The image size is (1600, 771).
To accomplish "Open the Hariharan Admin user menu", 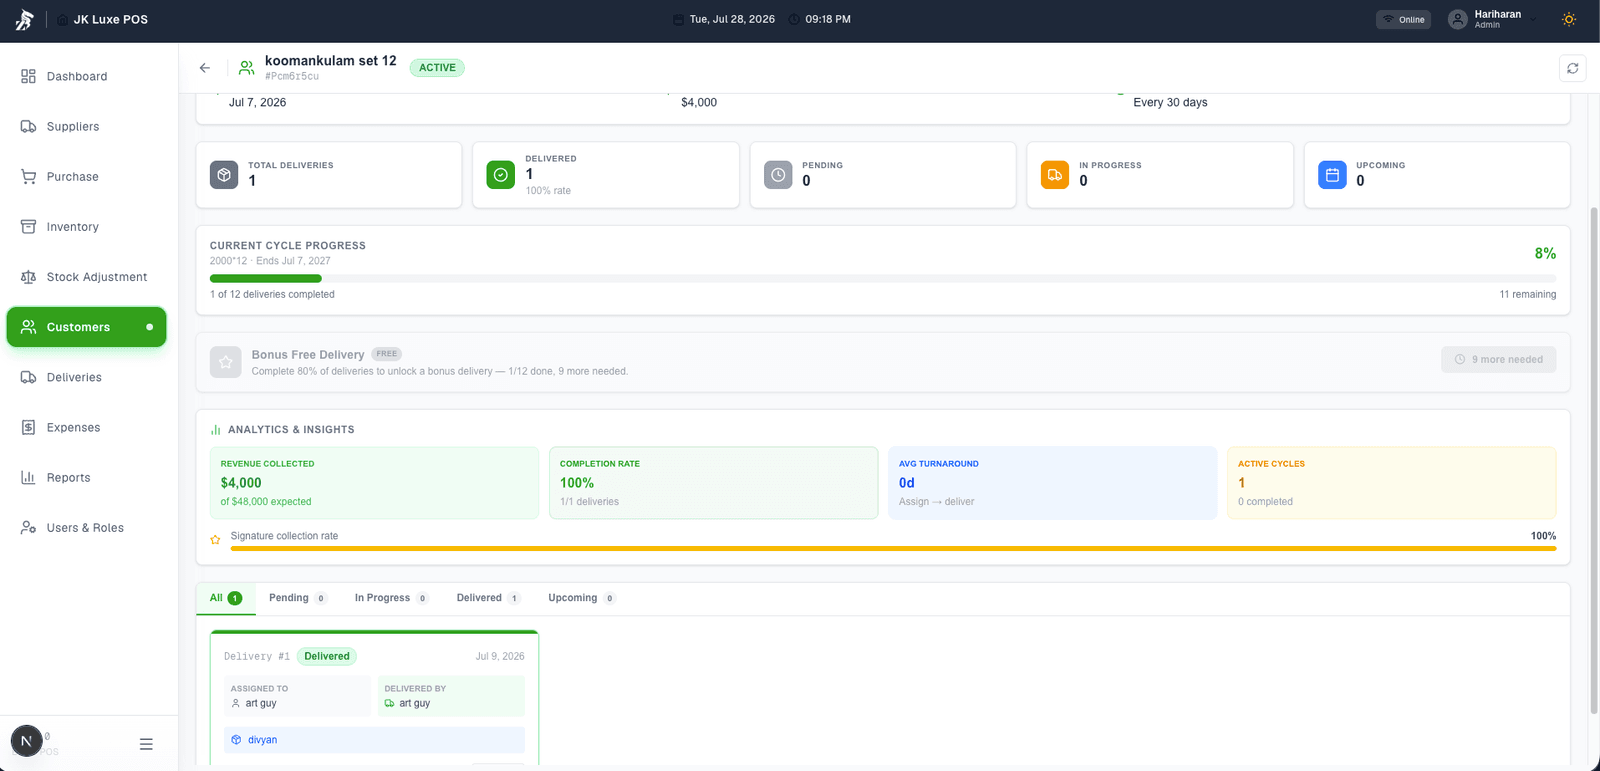I will click(x=1492, y=19).
